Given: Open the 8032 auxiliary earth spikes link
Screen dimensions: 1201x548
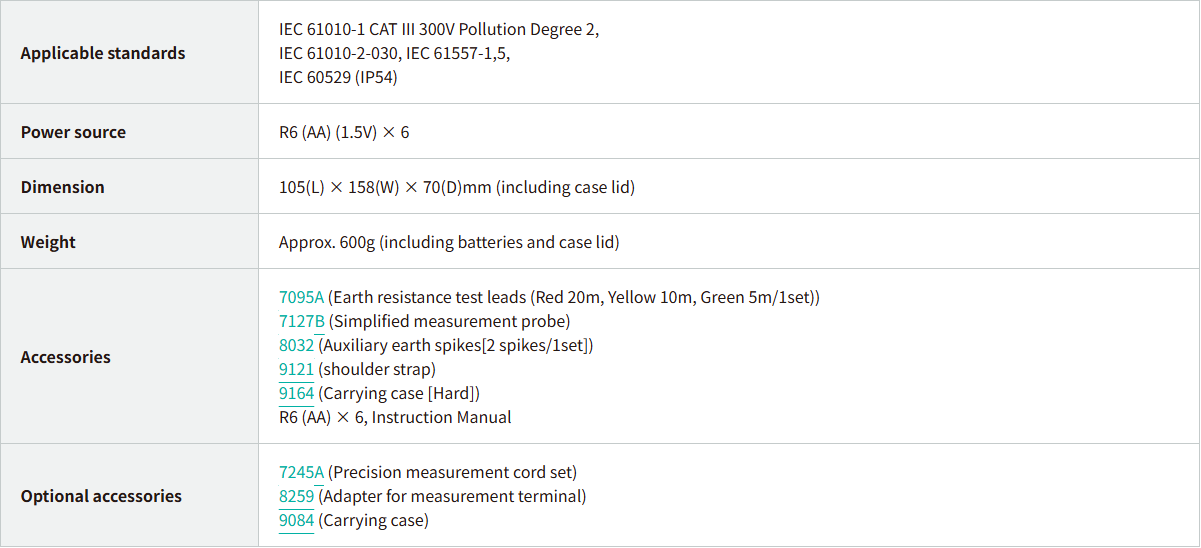Looking at the screenshot, I should pyautogui.click(x=296, y=345).
